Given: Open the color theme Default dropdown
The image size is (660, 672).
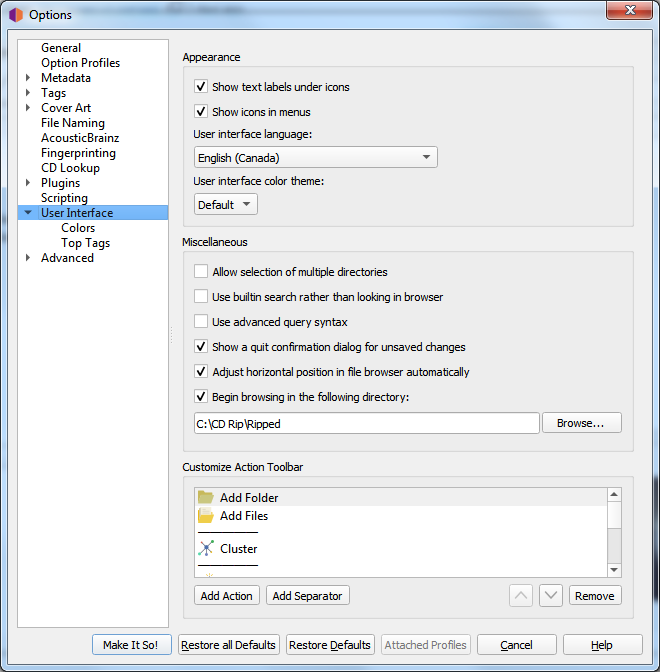Looking at the screenshot, I should (x=226, y=205).
